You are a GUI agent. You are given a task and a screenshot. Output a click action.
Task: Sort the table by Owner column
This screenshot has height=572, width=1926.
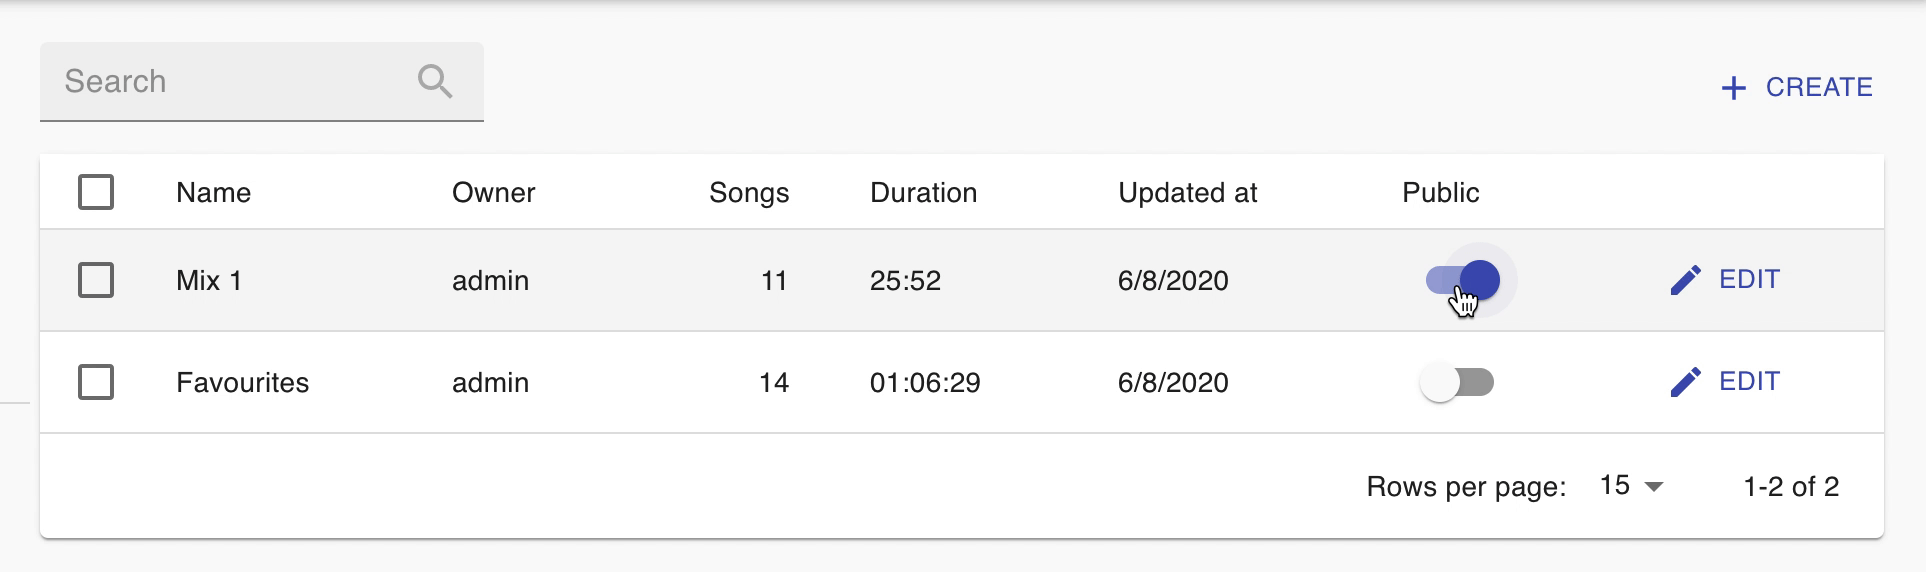(x=493, y=192)
